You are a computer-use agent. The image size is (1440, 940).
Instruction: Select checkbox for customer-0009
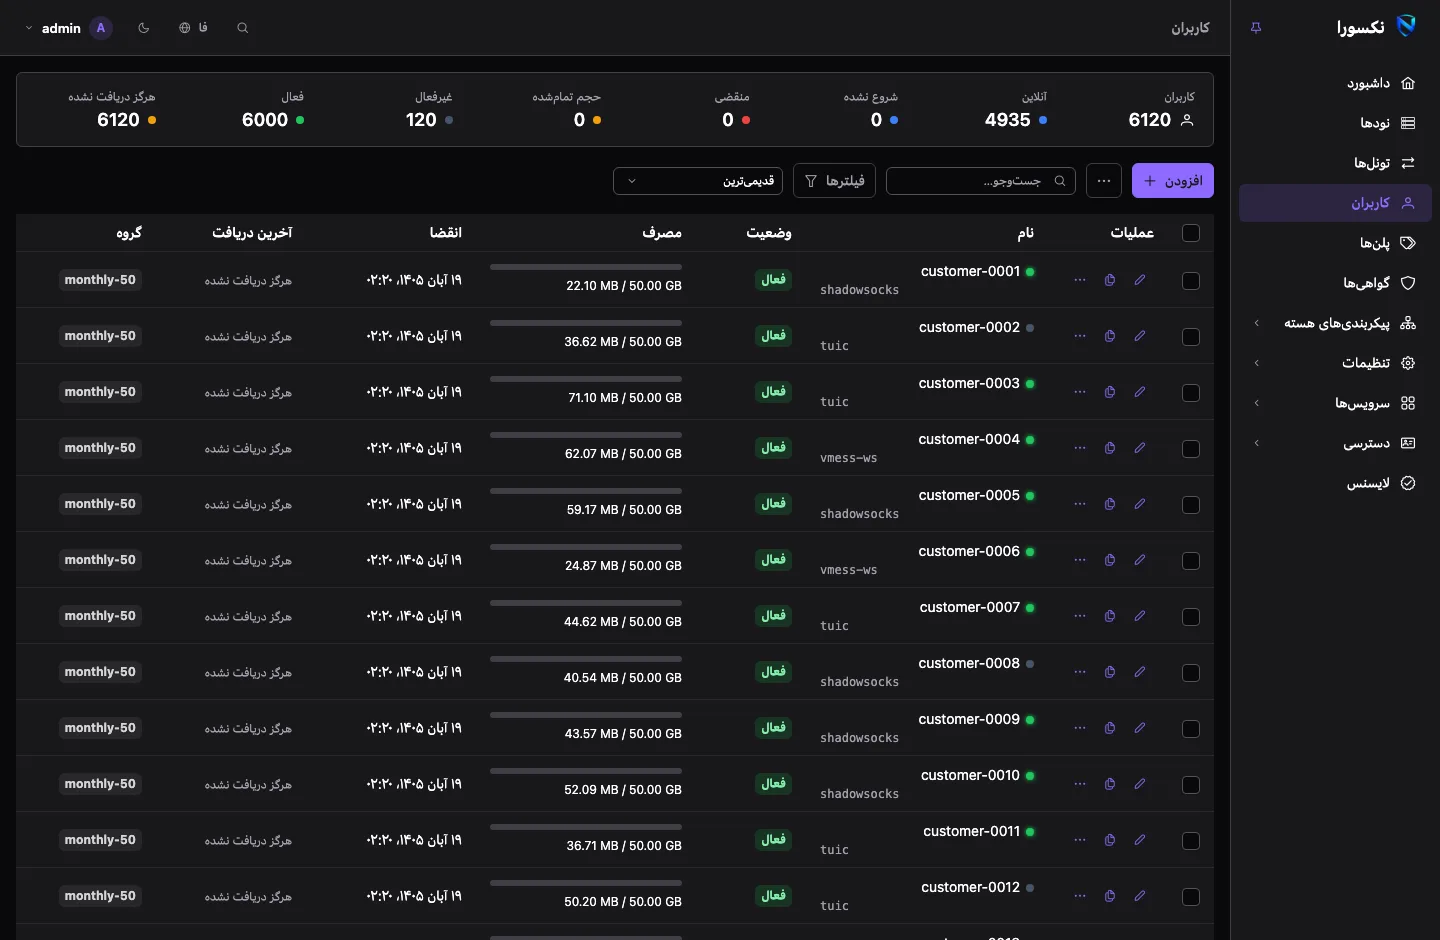pyautogui.click(x=1190, y=729)
